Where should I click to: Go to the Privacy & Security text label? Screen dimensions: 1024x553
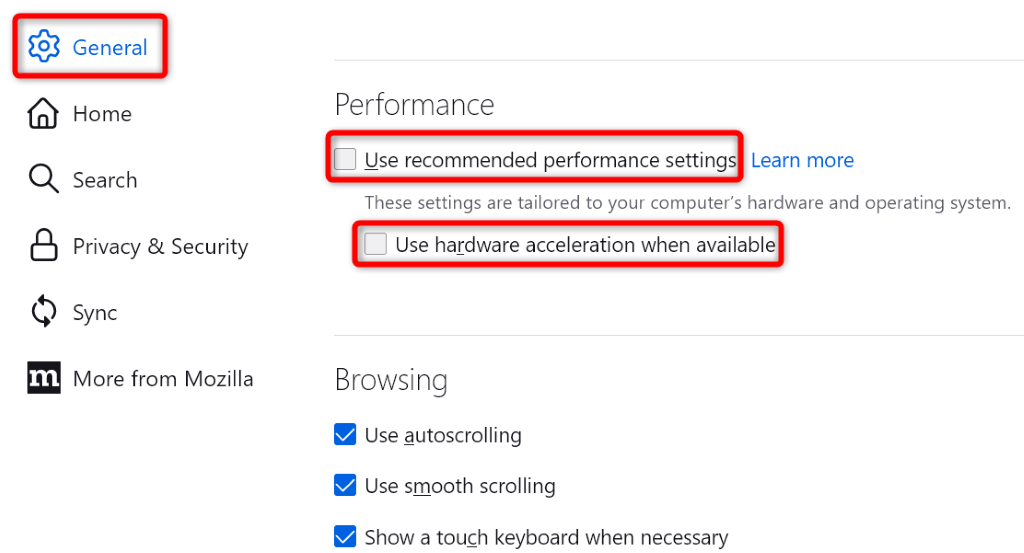point(160,246)
